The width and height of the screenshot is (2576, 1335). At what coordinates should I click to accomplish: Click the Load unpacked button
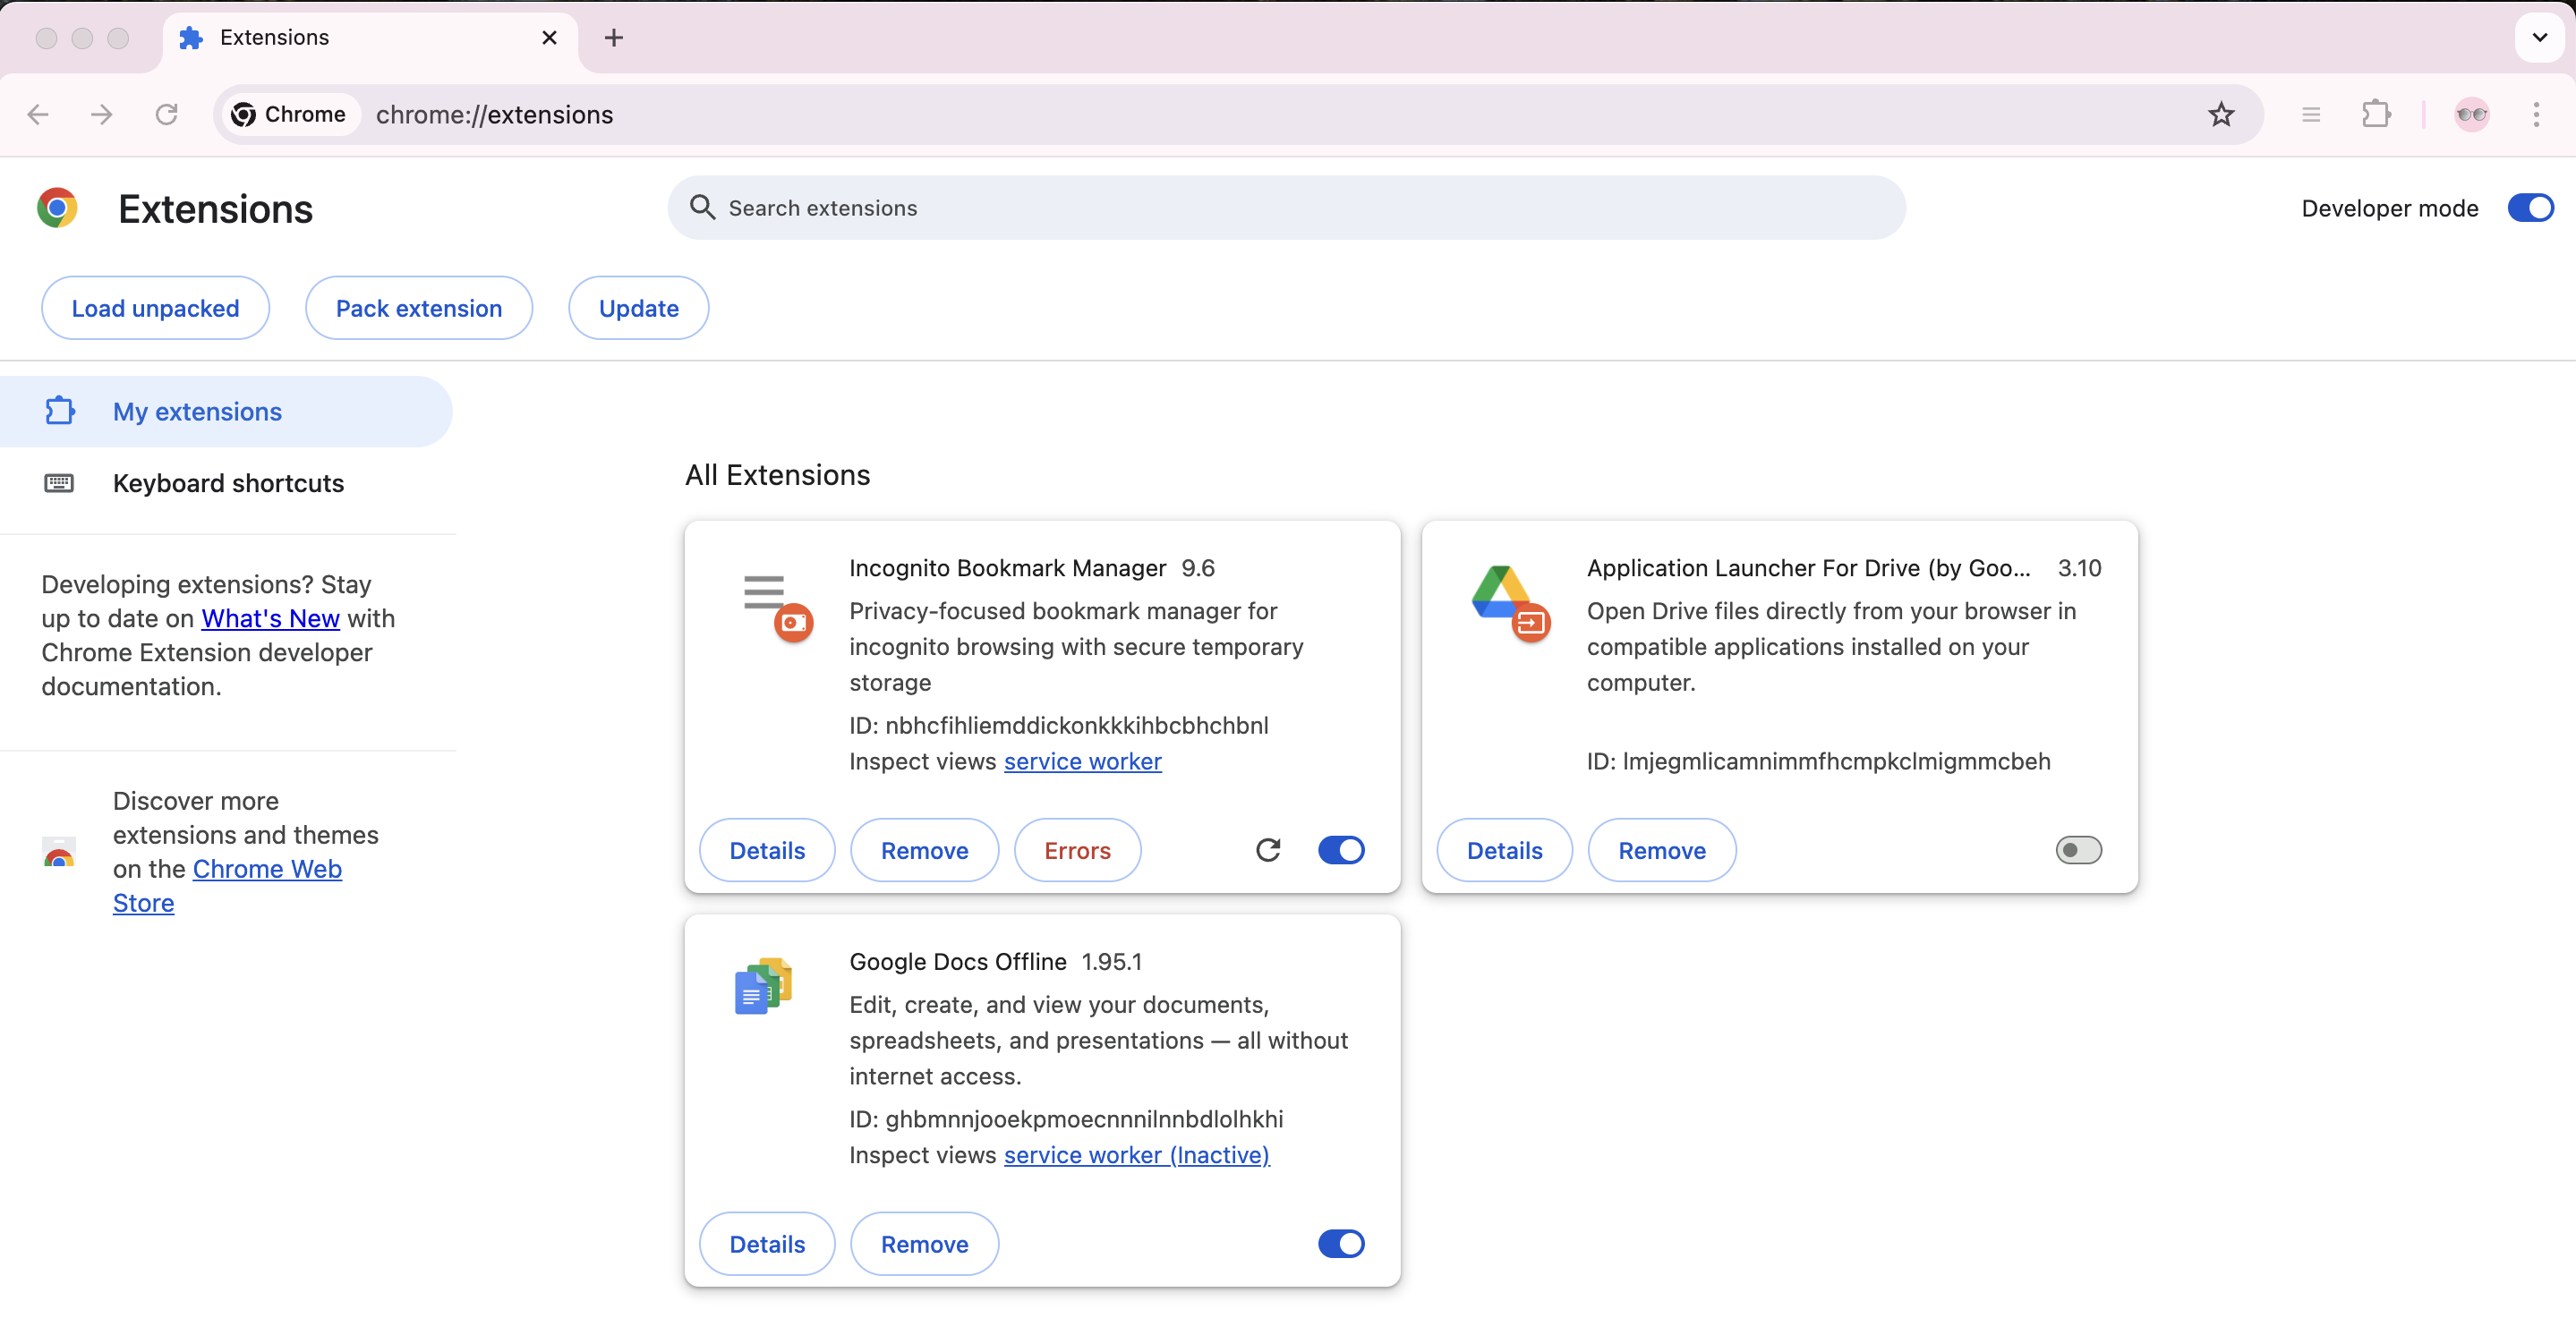(x=155, y=307)
